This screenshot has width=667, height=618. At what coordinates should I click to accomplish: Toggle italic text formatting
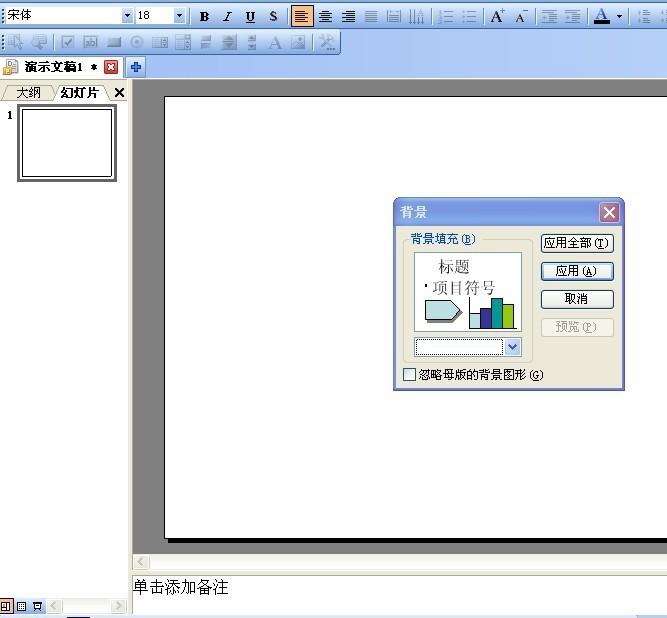227,16
